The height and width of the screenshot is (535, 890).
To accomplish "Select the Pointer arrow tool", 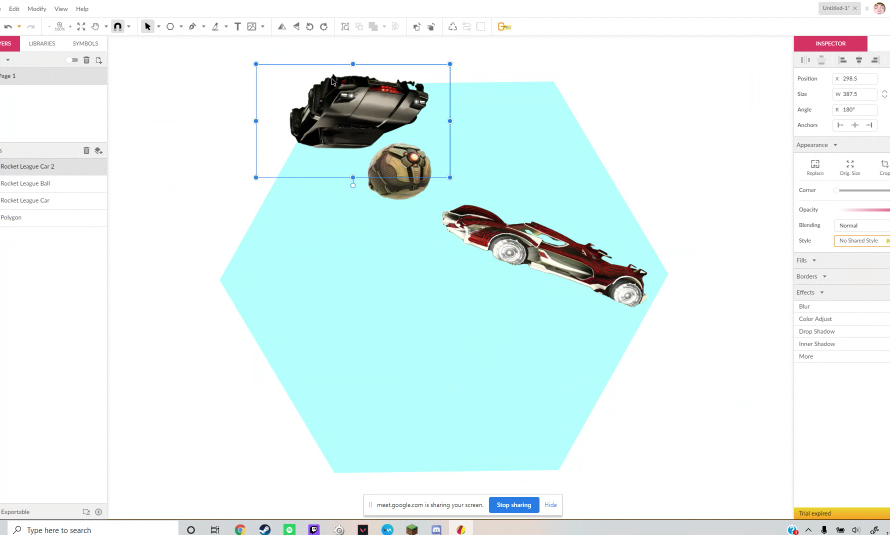I will (x=148, y=27).
